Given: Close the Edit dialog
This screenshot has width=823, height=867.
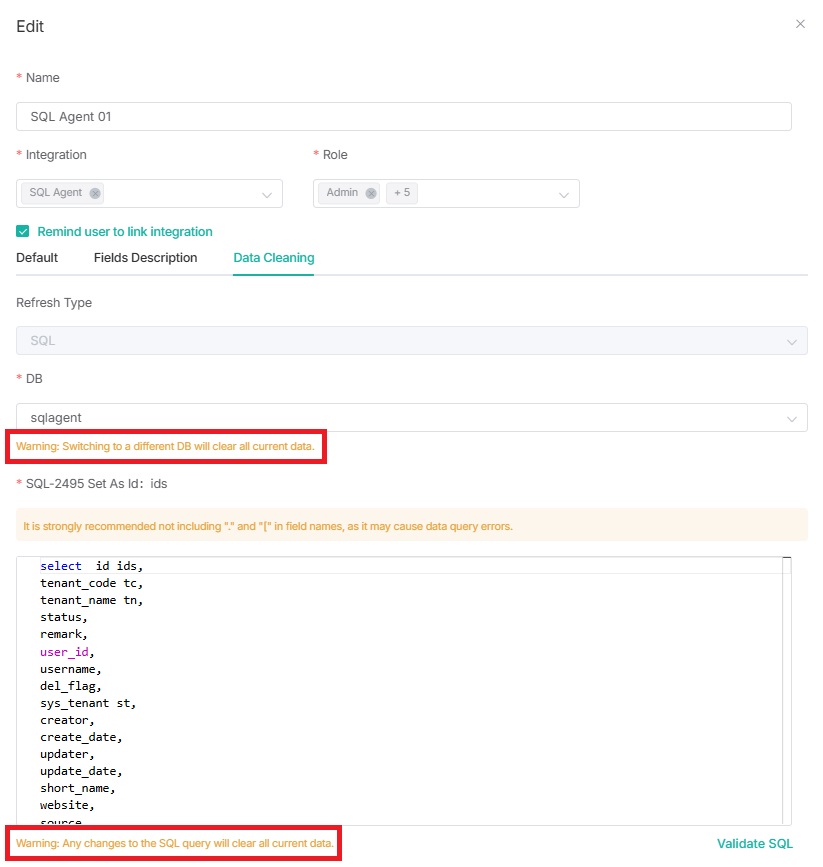Looking at the screenshot, I should click(799, 24).
